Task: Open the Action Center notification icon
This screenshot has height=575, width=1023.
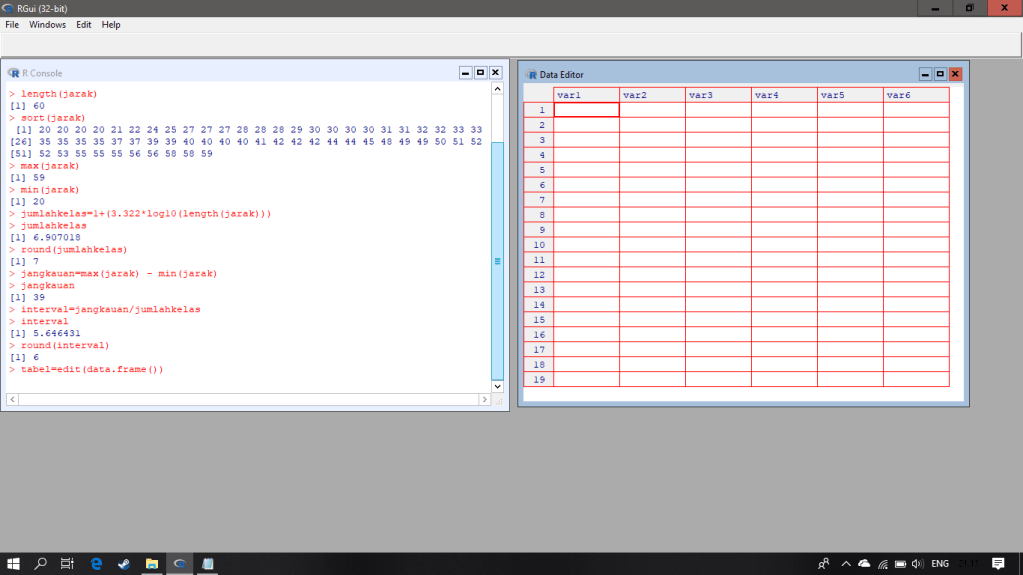Action: click(x=996, y=564)
